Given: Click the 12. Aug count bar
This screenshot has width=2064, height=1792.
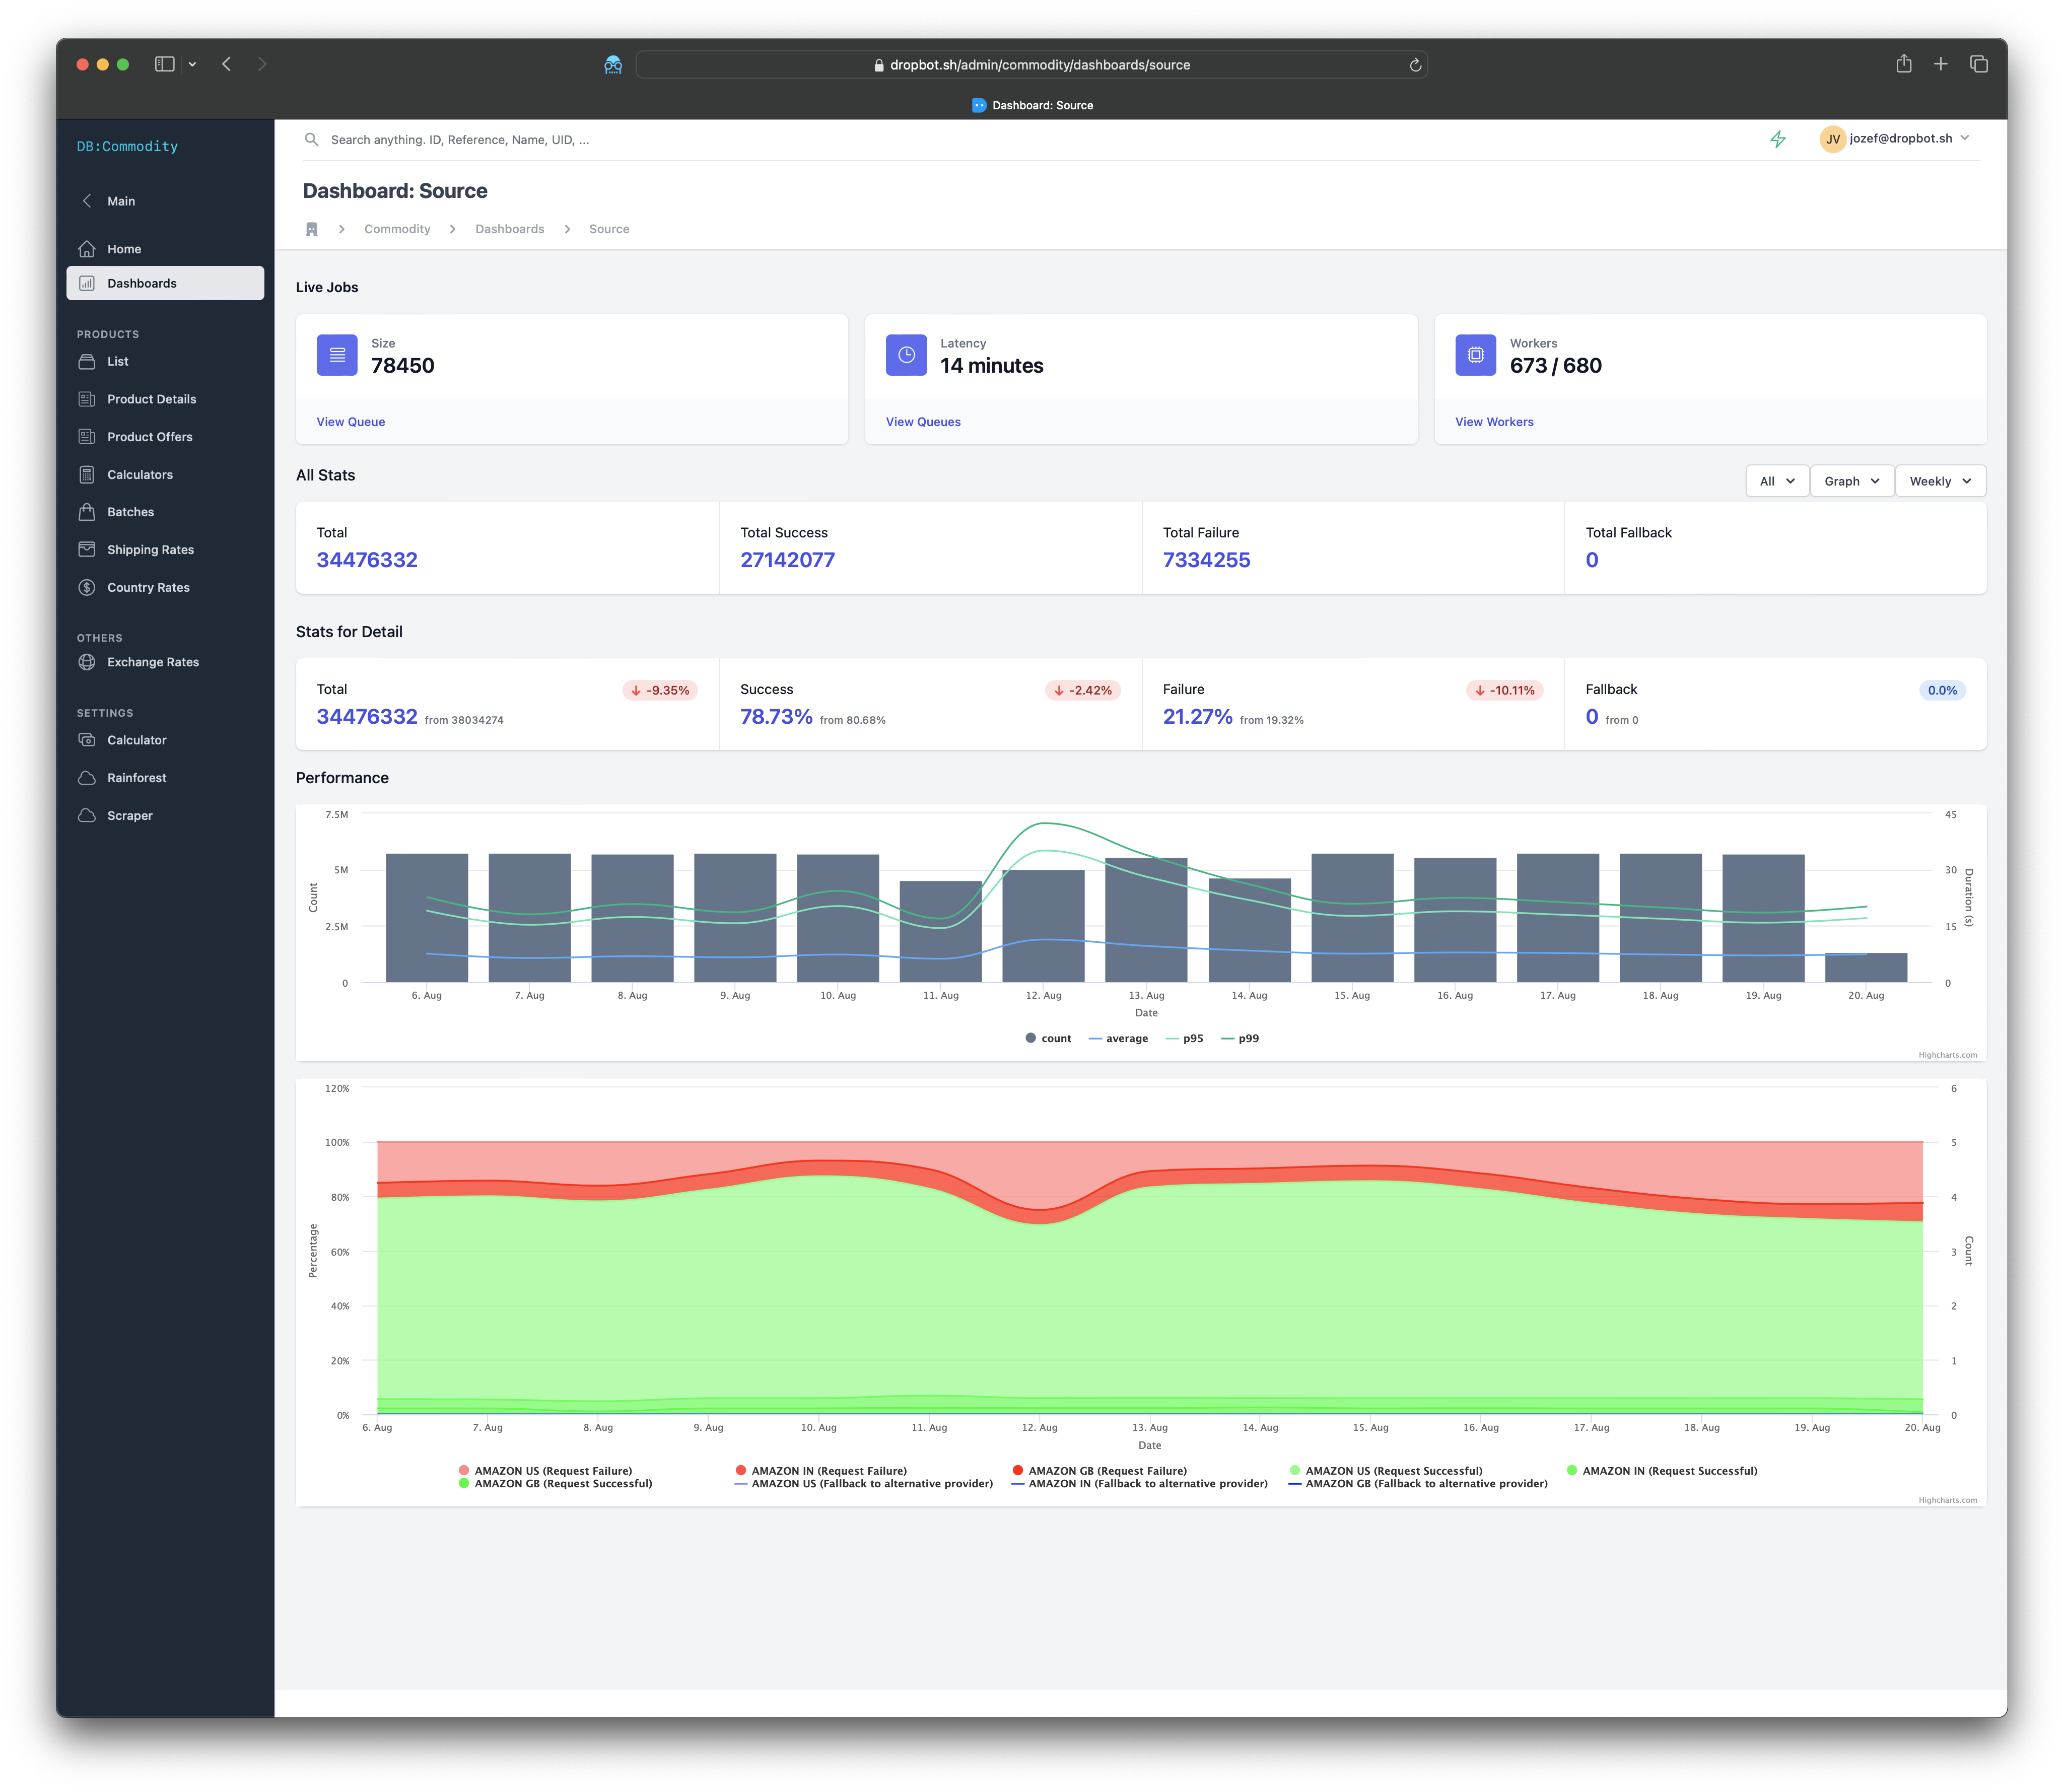Looking at the screenshot, I should coord(1043,926).
